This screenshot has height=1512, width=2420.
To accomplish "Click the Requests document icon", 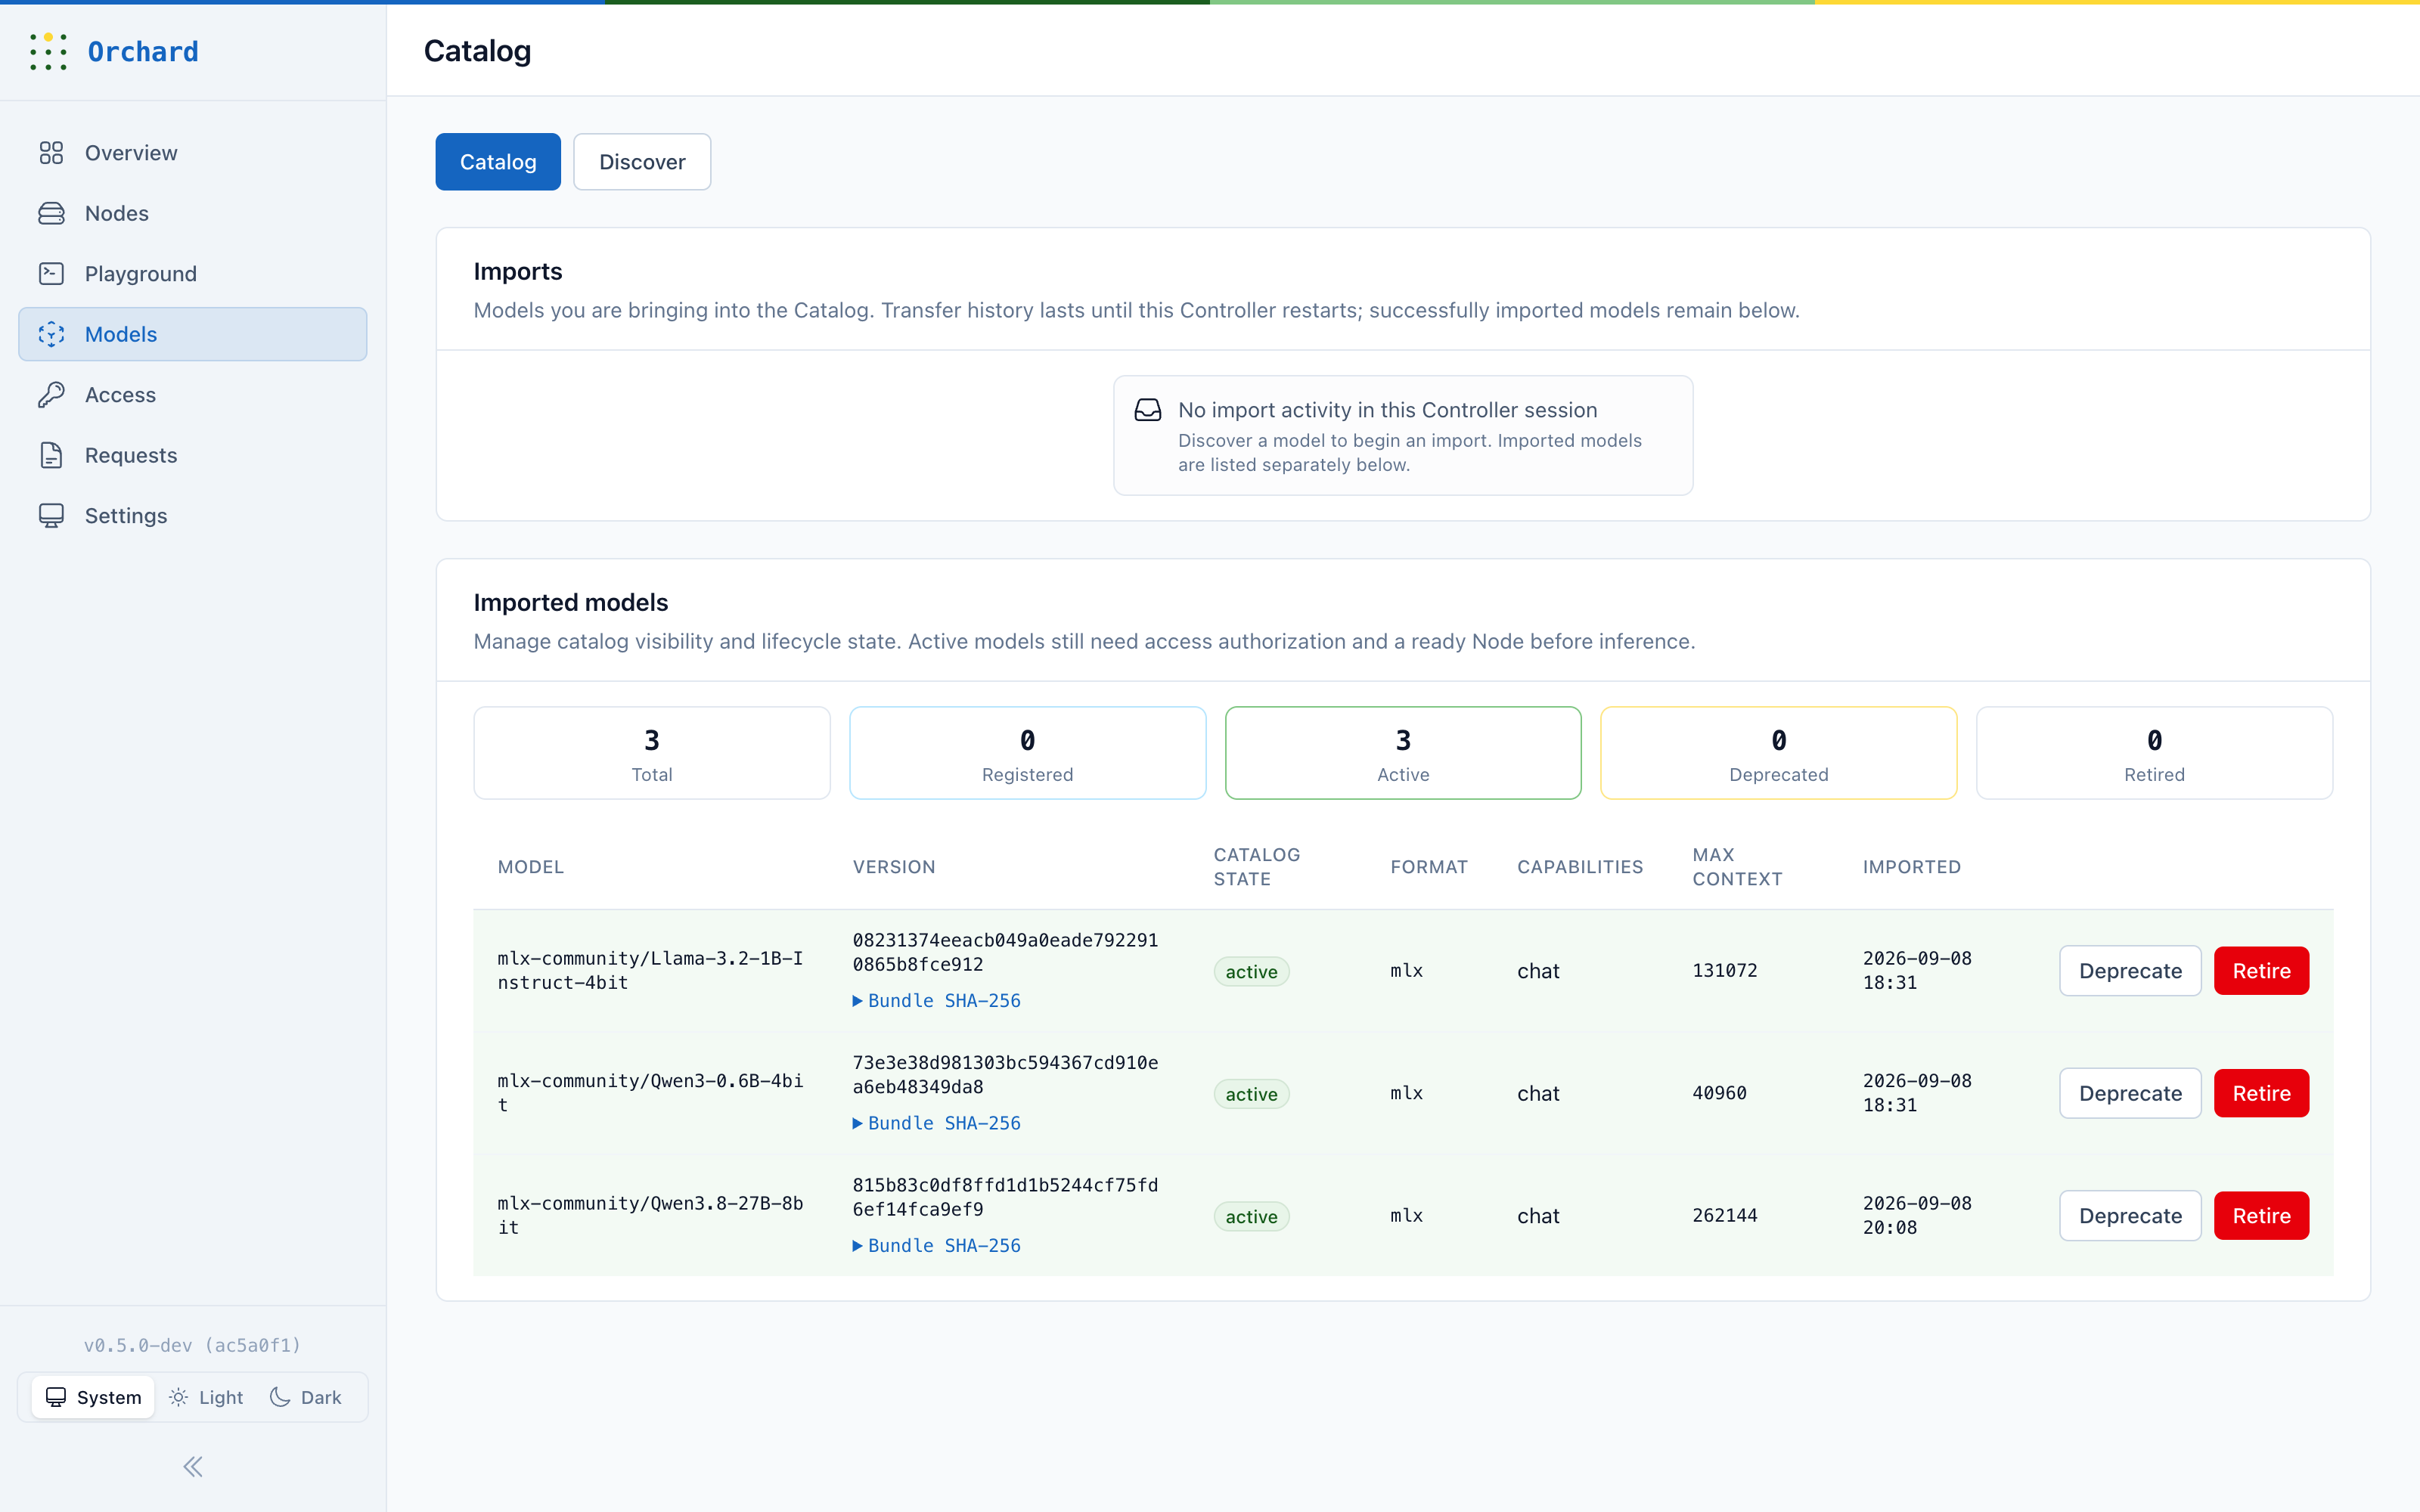I will pos(51,455).
